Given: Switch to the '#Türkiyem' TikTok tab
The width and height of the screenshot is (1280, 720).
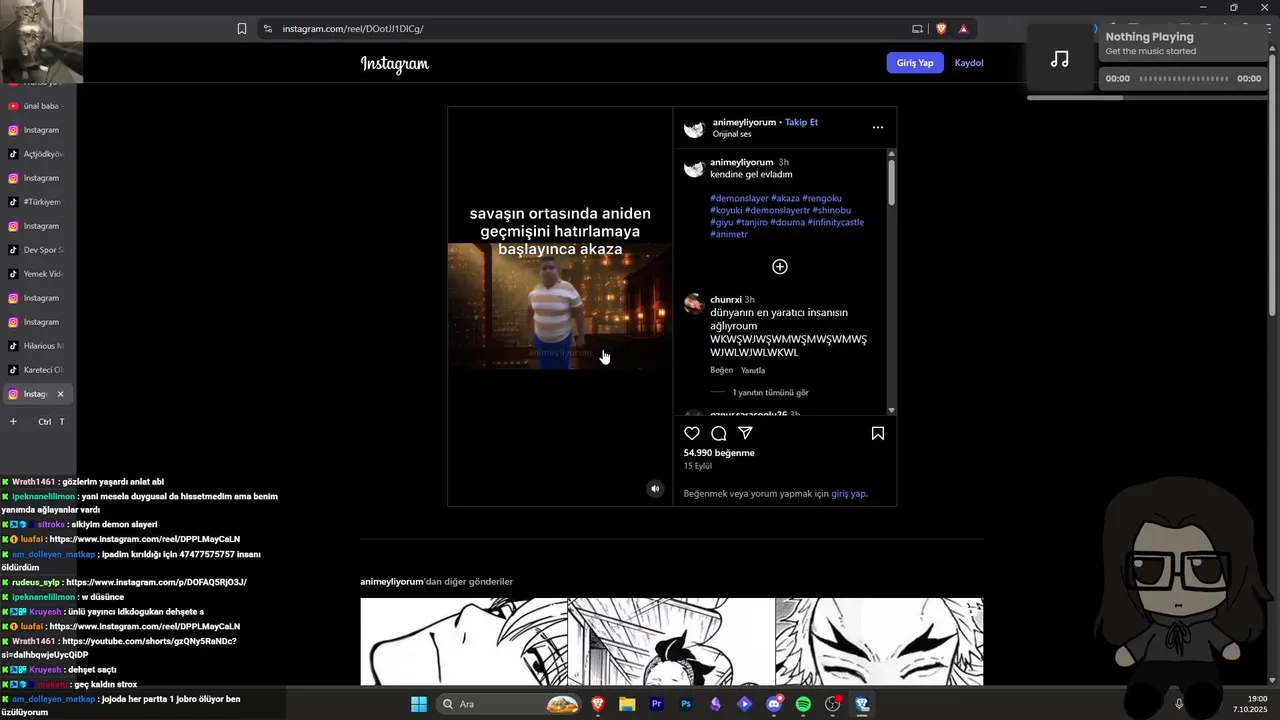Looking at the screenshot, I should coord(38,202).
